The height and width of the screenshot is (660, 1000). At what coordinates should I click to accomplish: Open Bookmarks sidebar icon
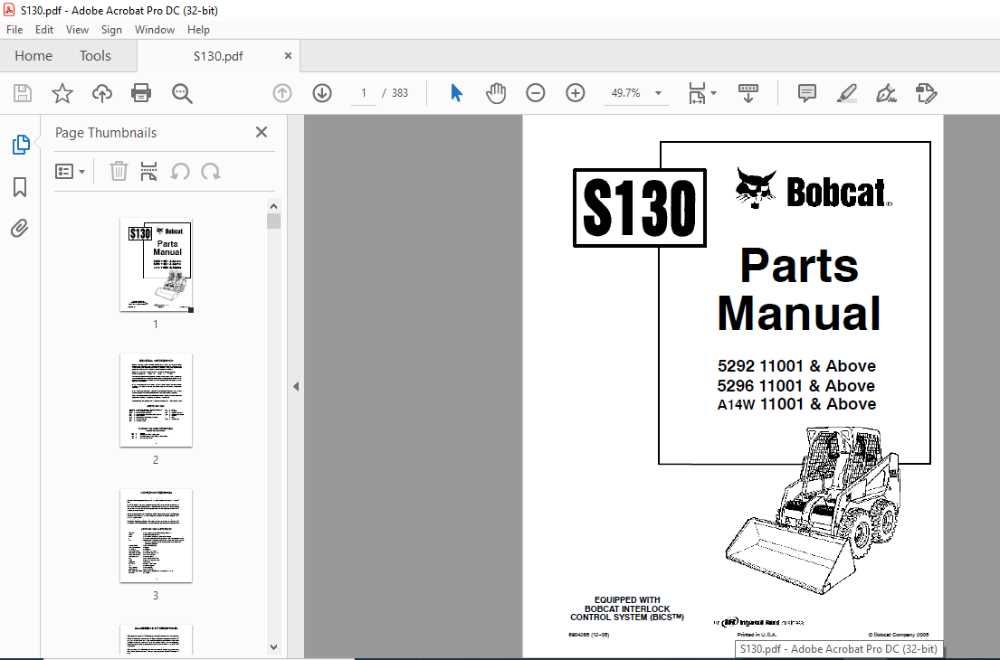20,187
